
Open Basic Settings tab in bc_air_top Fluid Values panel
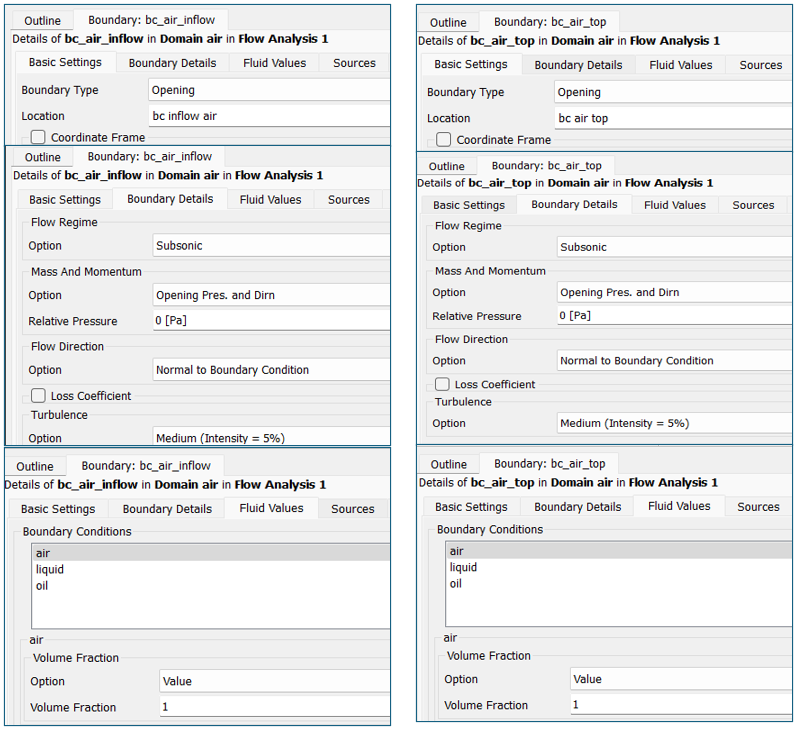pyautogui.click(x=471, y=507)
